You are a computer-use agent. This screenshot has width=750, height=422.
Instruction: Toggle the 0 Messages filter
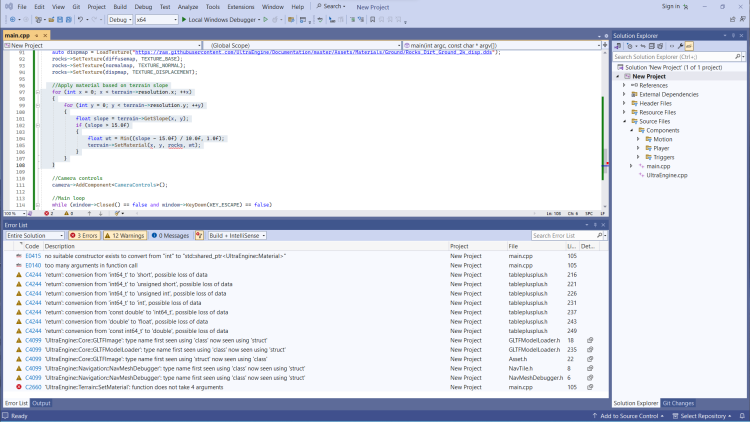coord(170,235)
